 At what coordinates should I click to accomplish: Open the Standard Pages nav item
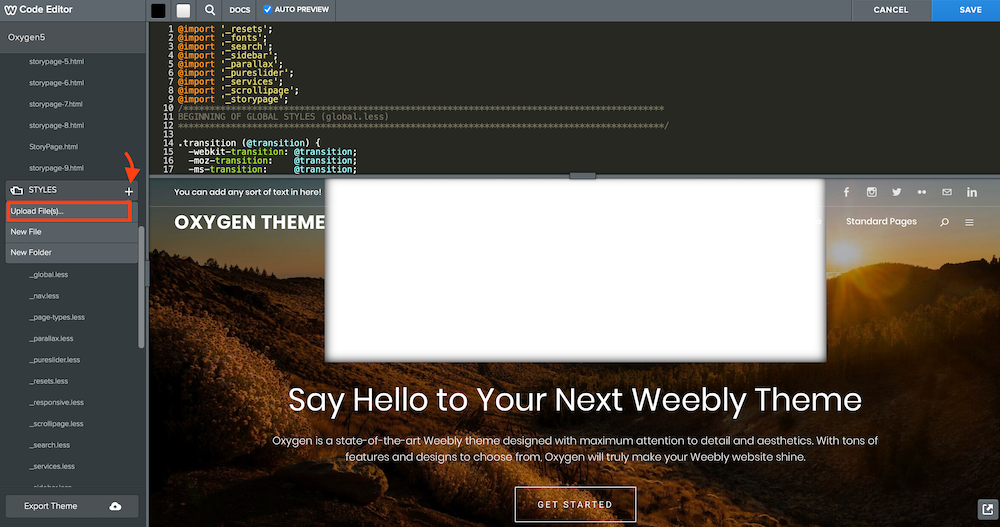[x=881, y=221]
